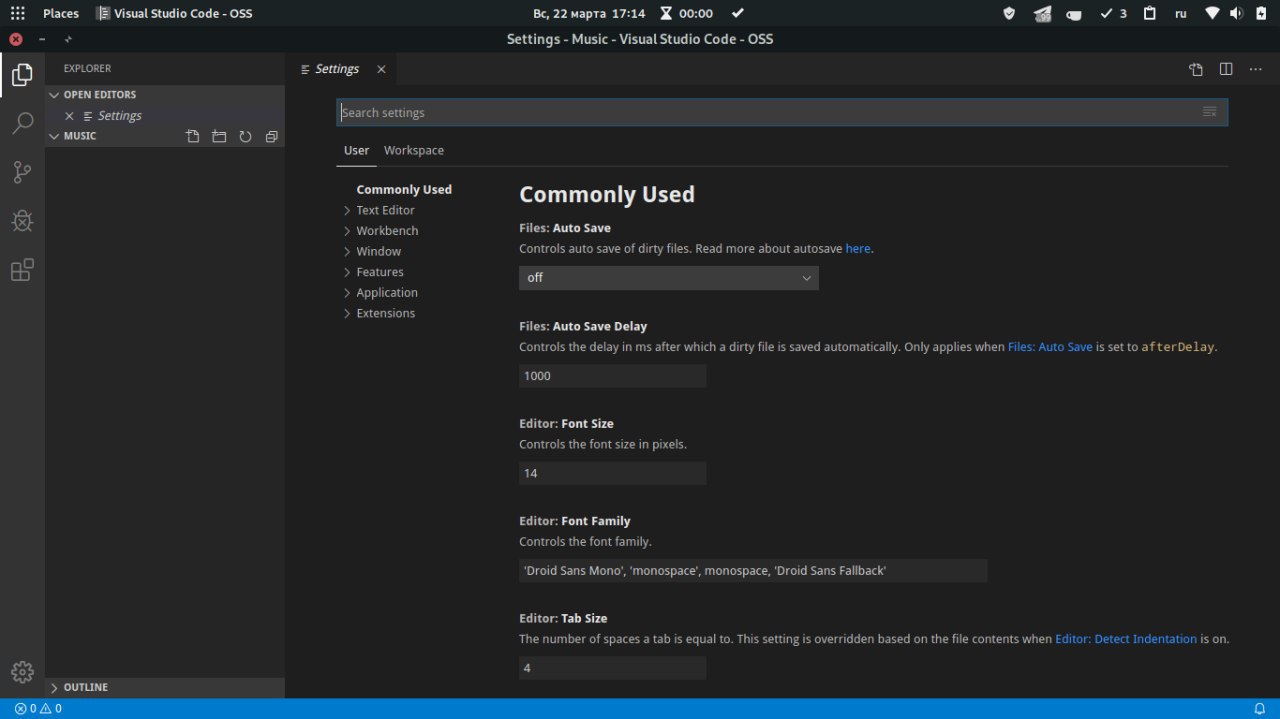Open the Run and Debug view

point(22,221)
